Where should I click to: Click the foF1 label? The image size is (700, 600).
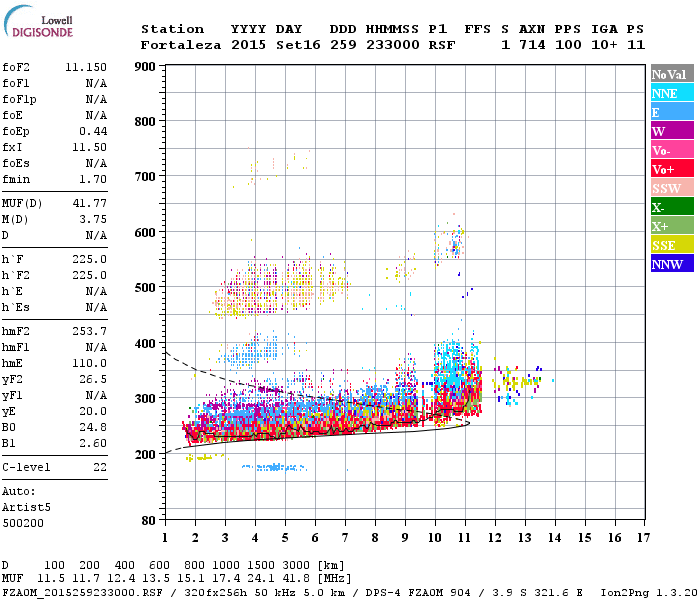point(16,83)
